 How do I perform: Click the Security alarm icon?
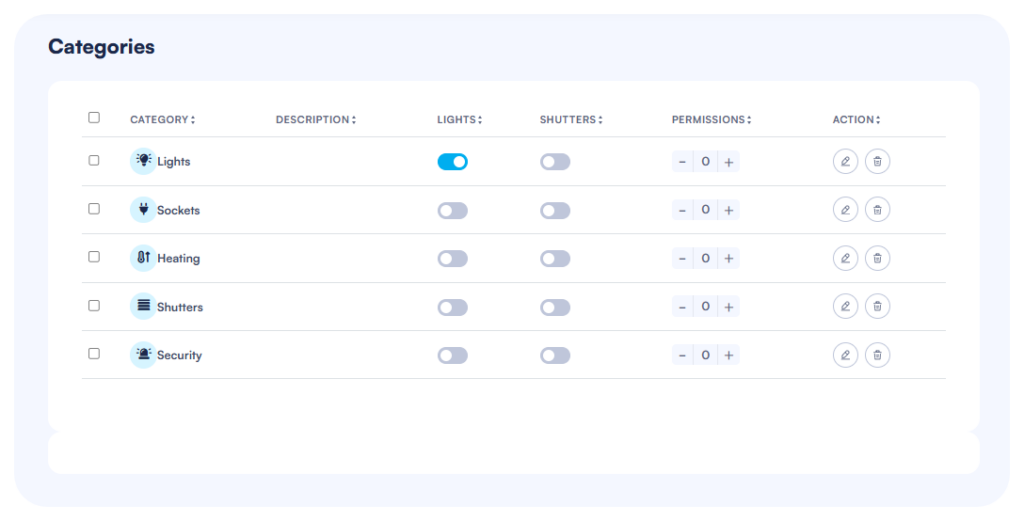[143, 355]
